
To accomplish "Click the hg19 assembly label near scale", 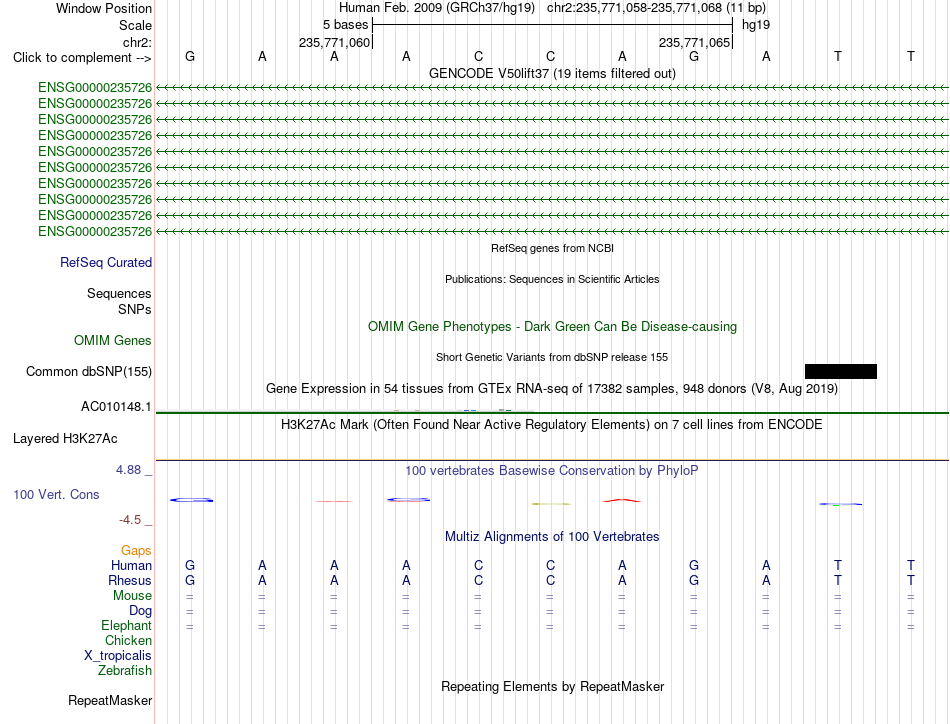I will tap(756, 25).
